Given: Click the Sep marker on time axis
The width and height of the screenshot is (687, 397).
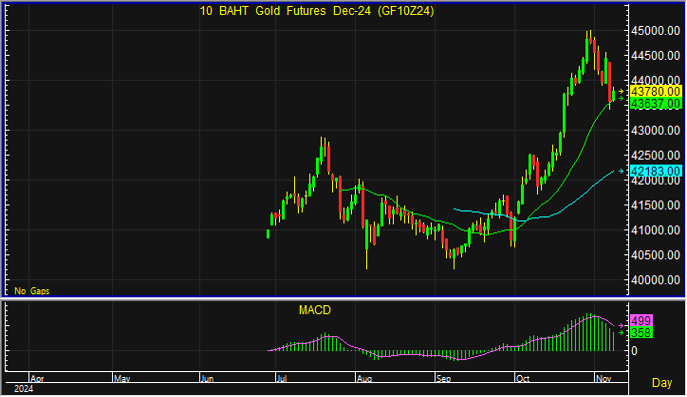Looking at the screenshot, I should pyautogui.click(x=444, y=378).
